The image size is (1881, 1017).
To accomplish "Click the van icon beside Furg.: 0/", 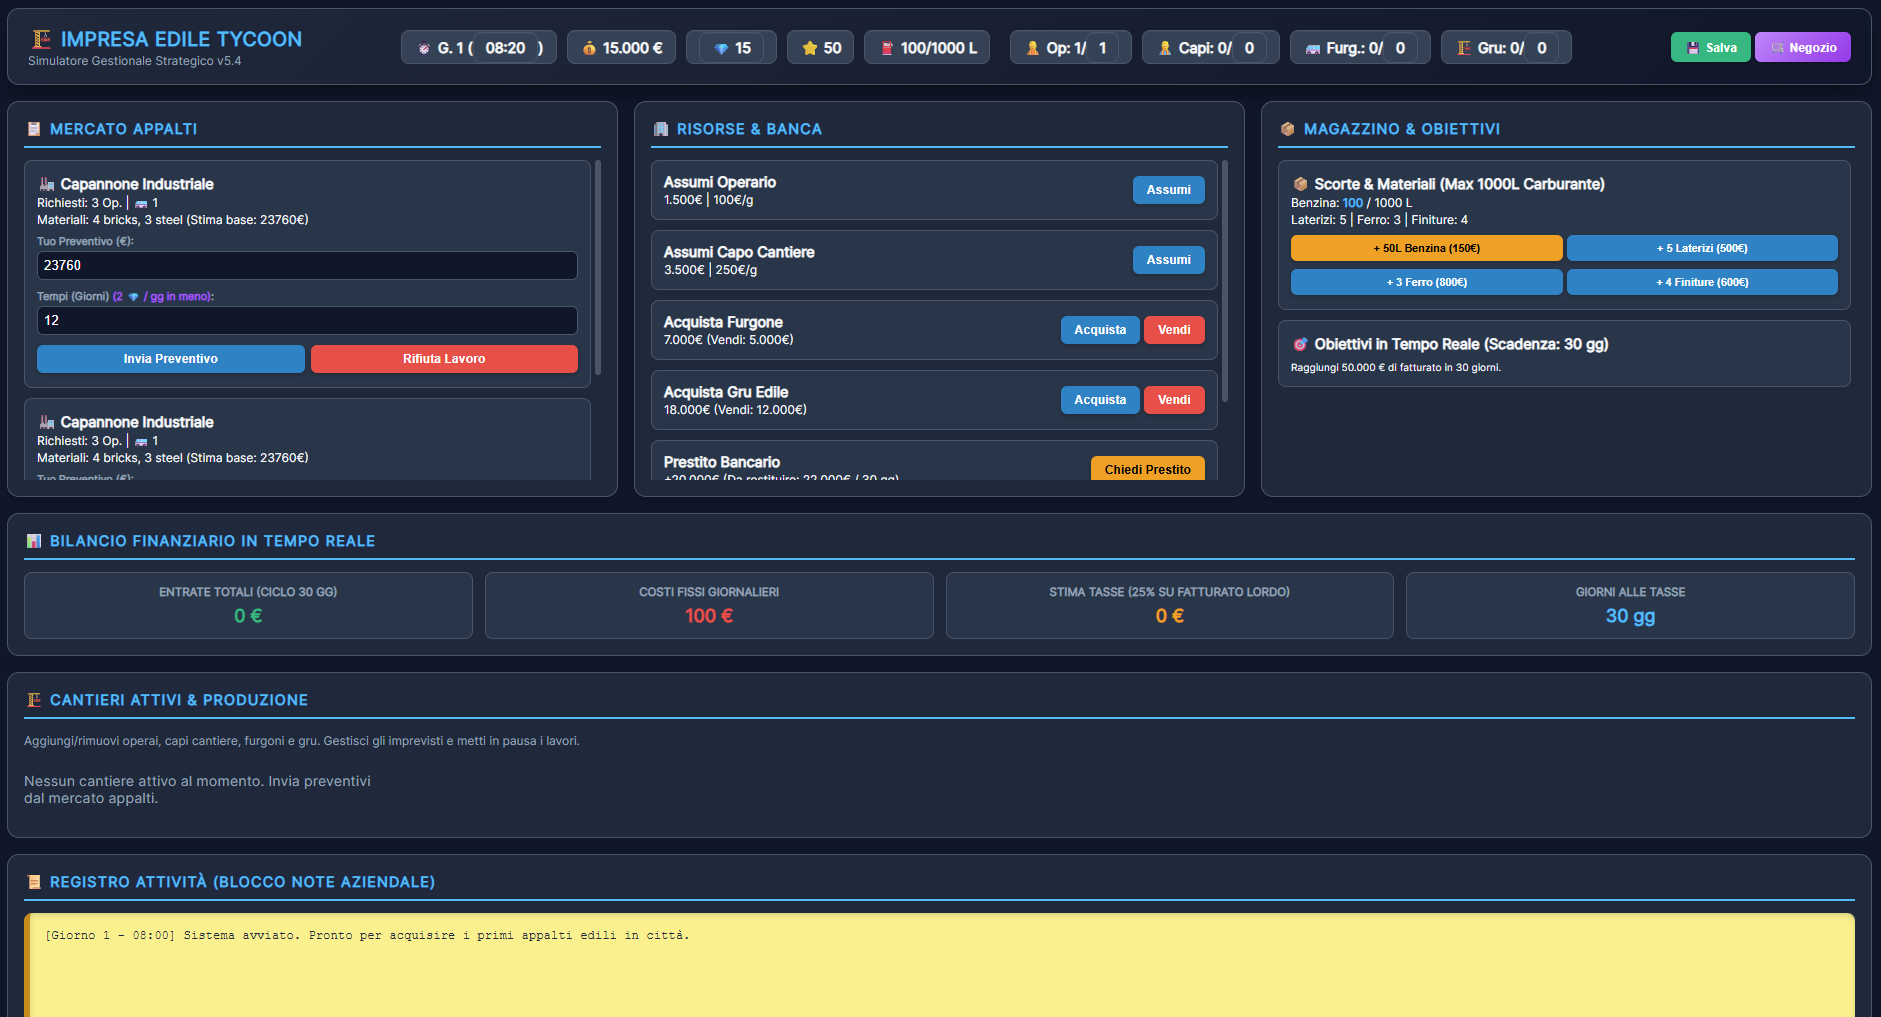I will click(1313, 48).
